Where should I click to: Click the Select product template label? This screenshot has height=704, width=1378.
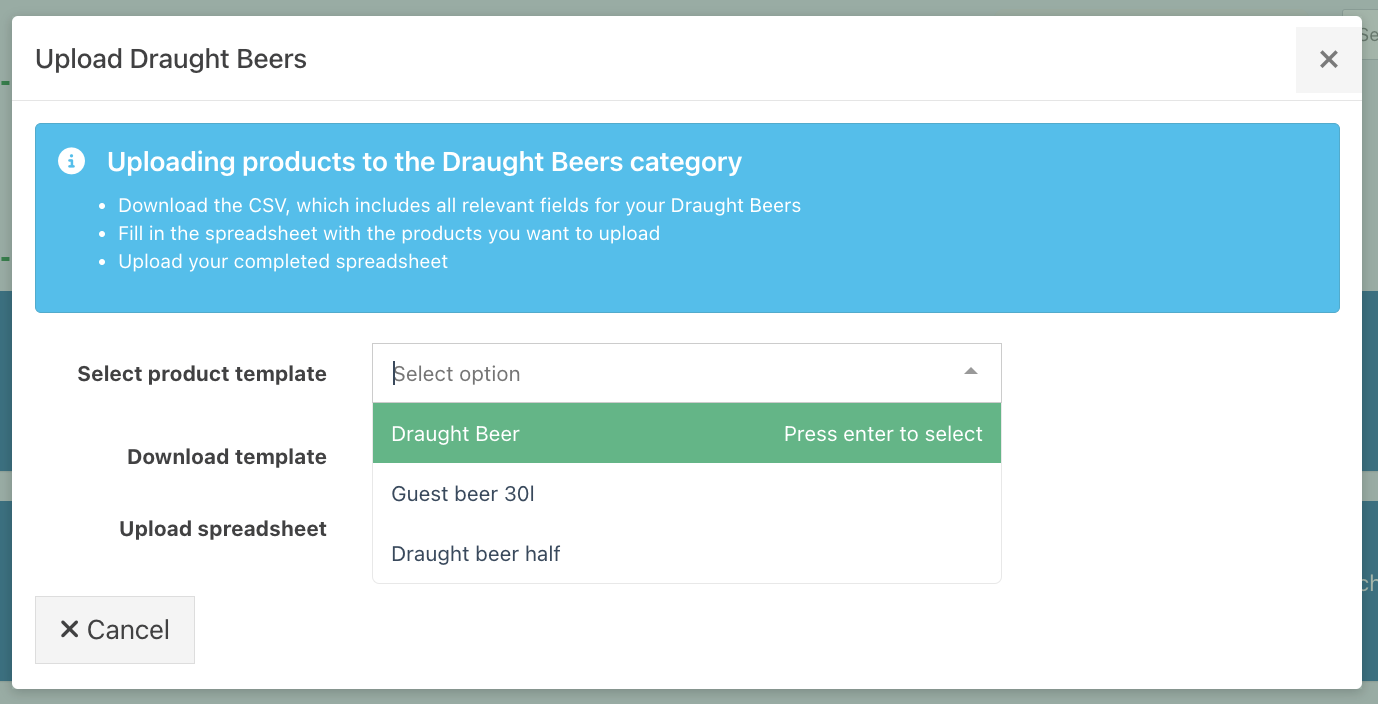pyautogui.click(x=202, y=374)
